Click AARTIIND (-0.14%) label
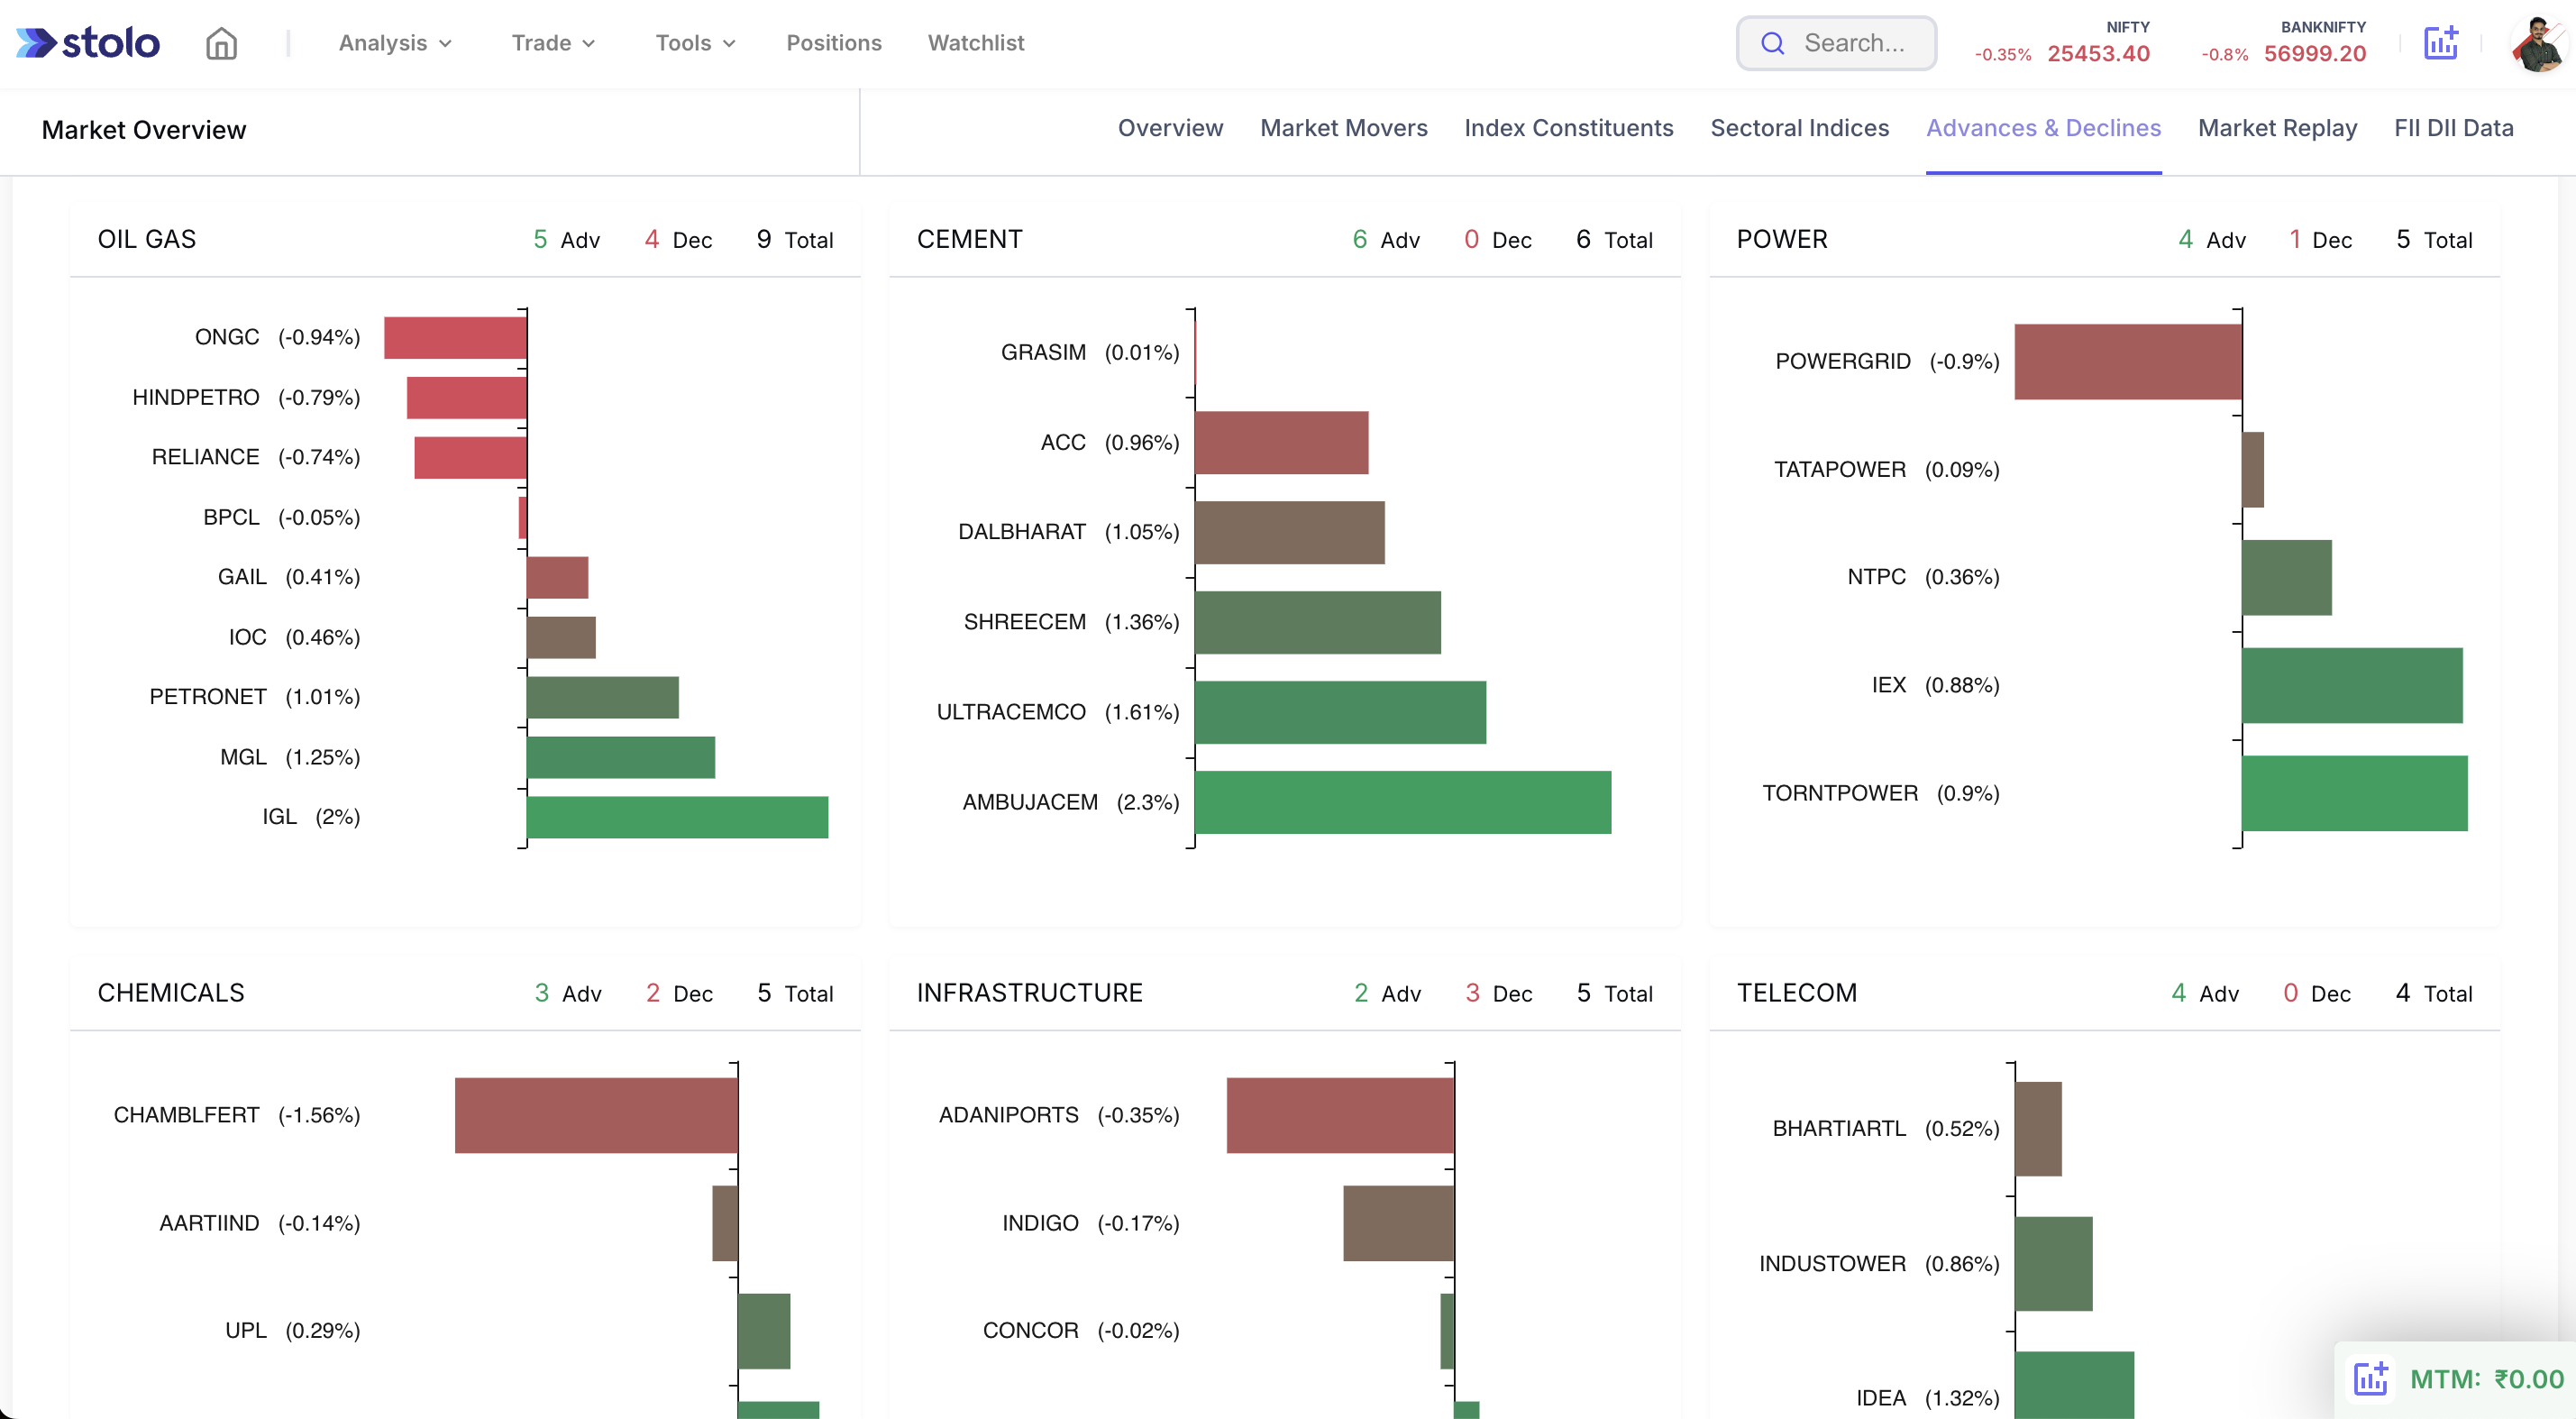 [x=260, y=1222]
